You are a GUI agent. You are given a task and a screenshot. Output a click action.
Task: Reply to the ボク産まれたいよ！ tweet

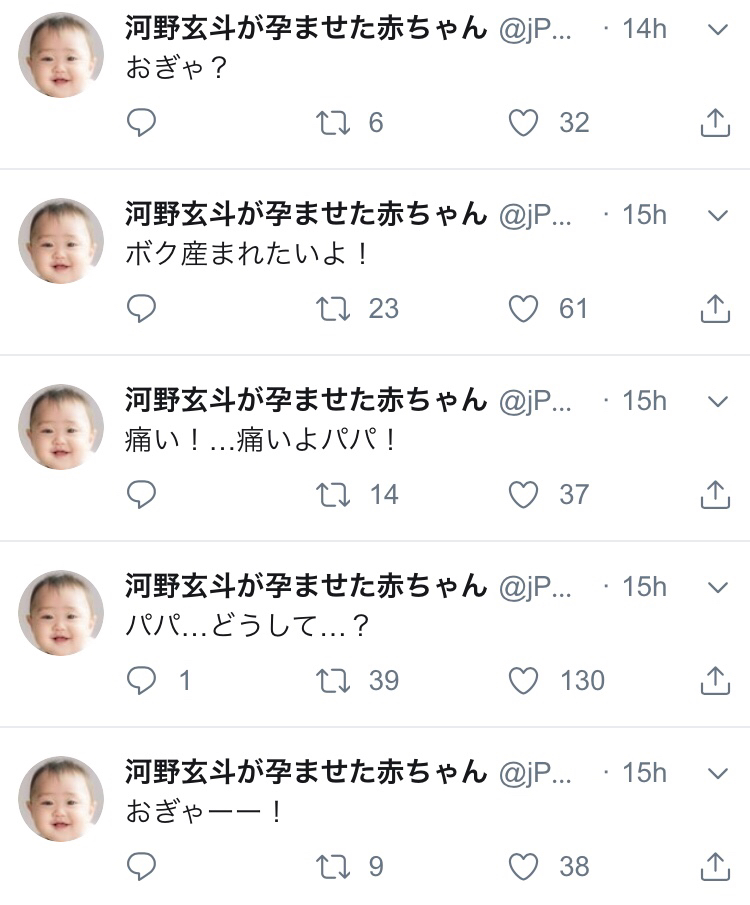click(142, 308)
